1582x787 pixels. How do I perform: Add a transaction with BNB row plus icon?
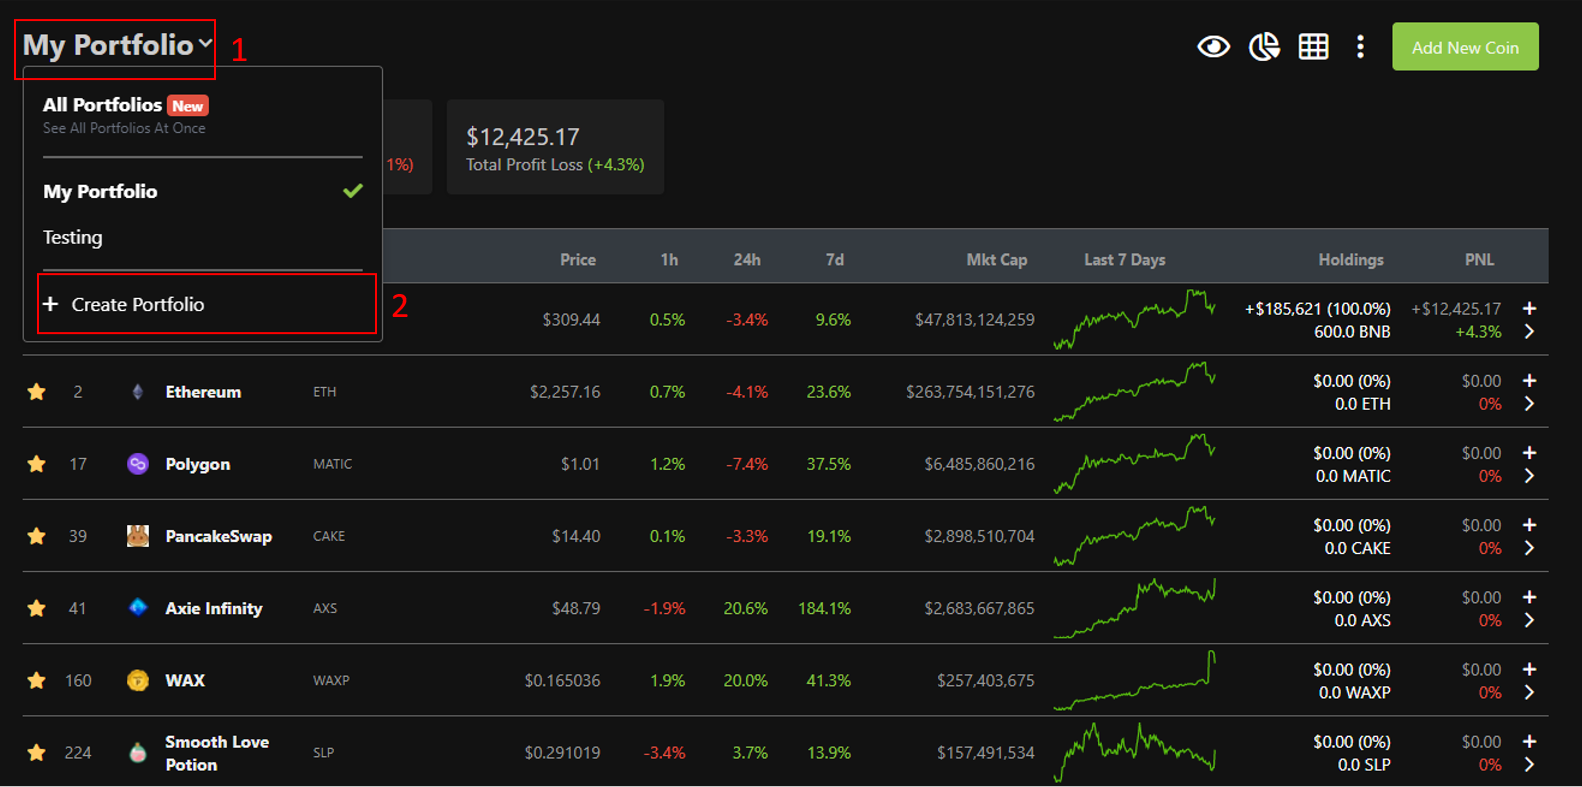1529,308
